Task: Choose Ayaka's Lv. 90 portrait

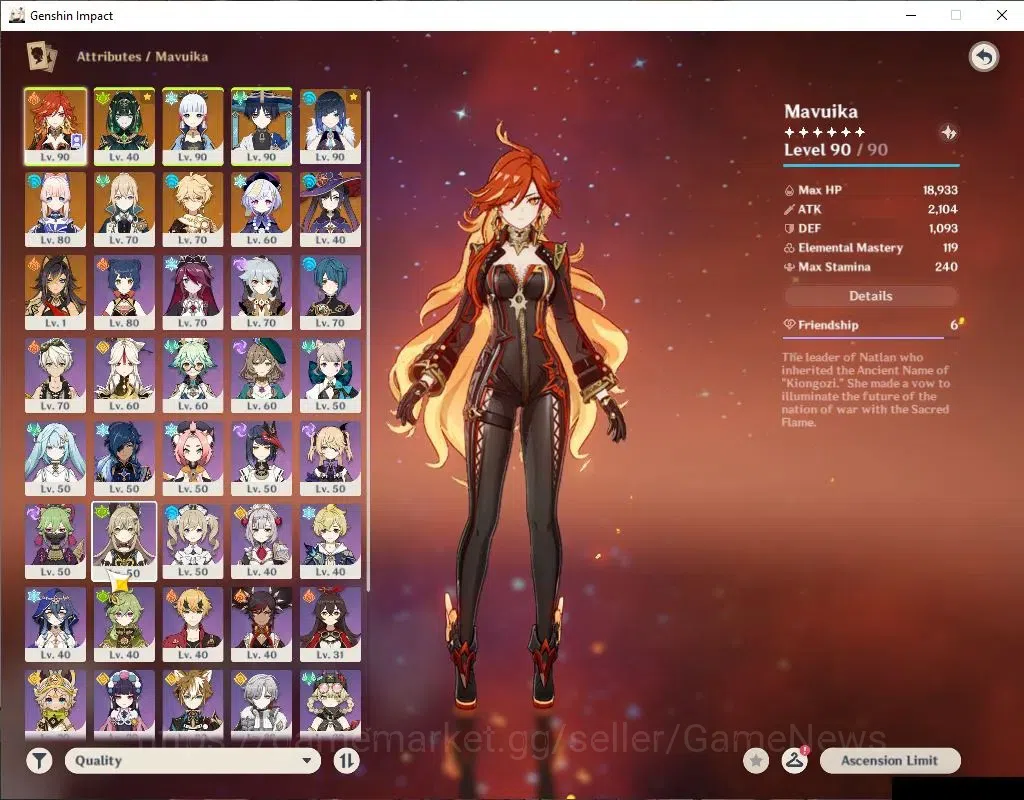Action: click(x=193, y=126)
